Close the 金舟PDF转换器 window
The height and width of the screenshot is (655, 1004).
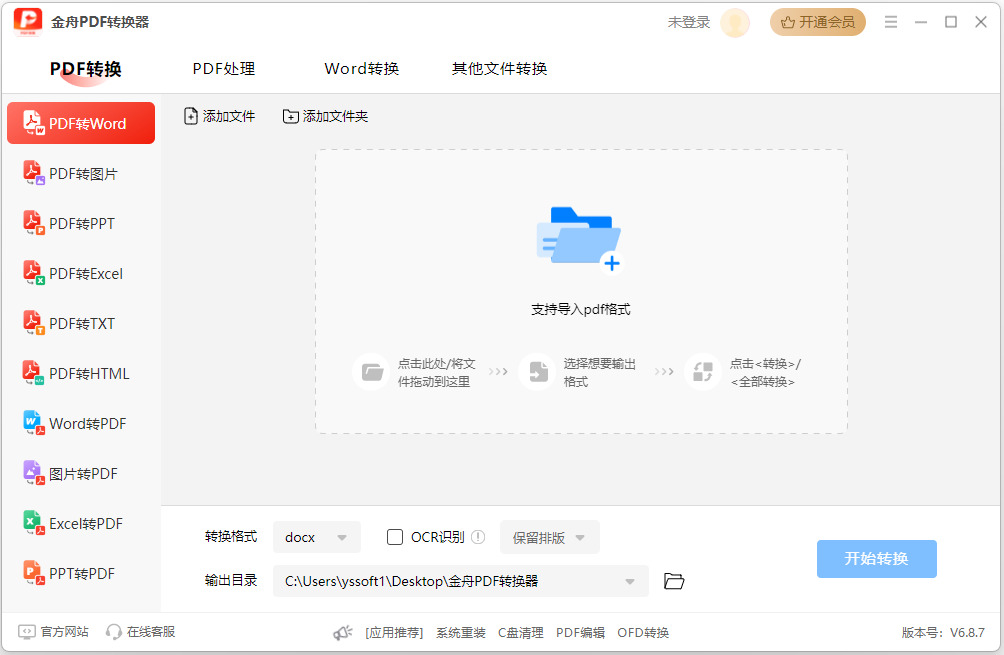(980, 22)
